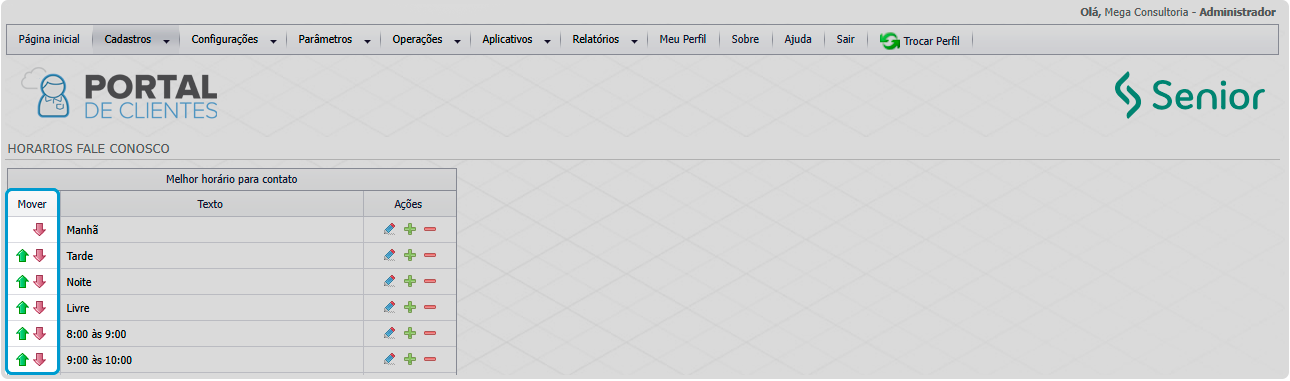
Task: Expand the Configurações menu
Action: click(x=233, y=40)
